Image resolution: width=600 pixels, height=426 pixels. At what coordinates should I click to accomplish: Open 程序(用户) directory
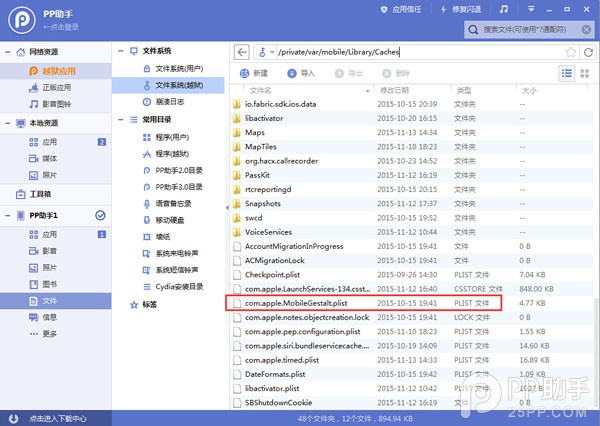pyautogui.click(x=168, y=137)
